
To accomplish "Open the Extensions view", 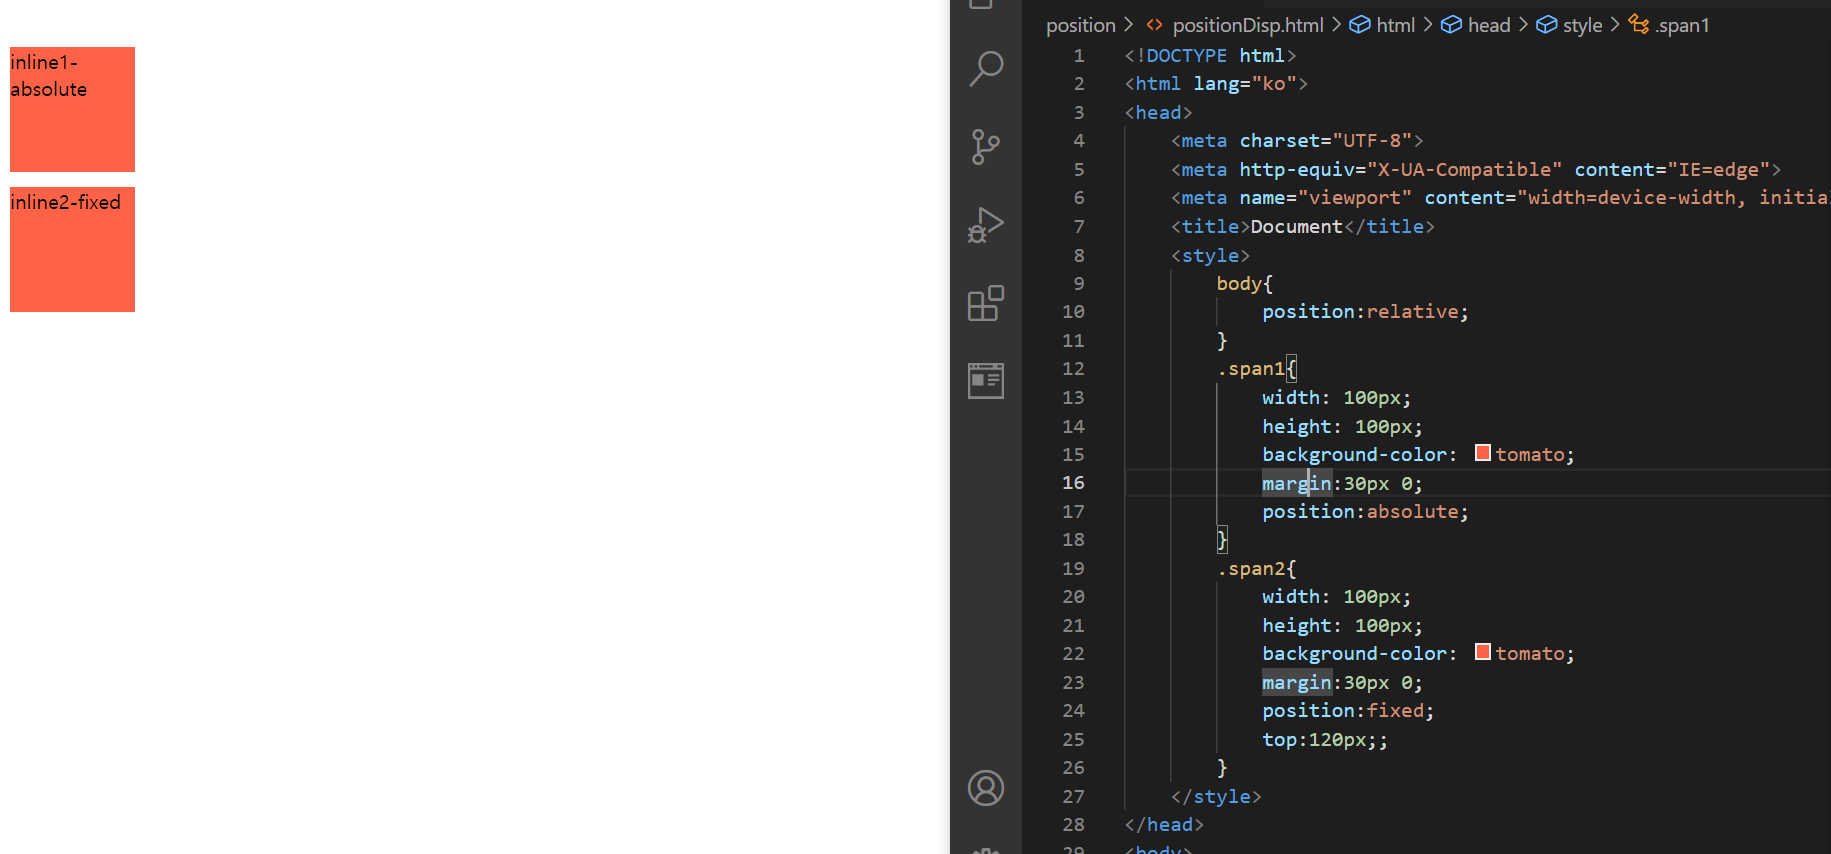I will [986, 303].
